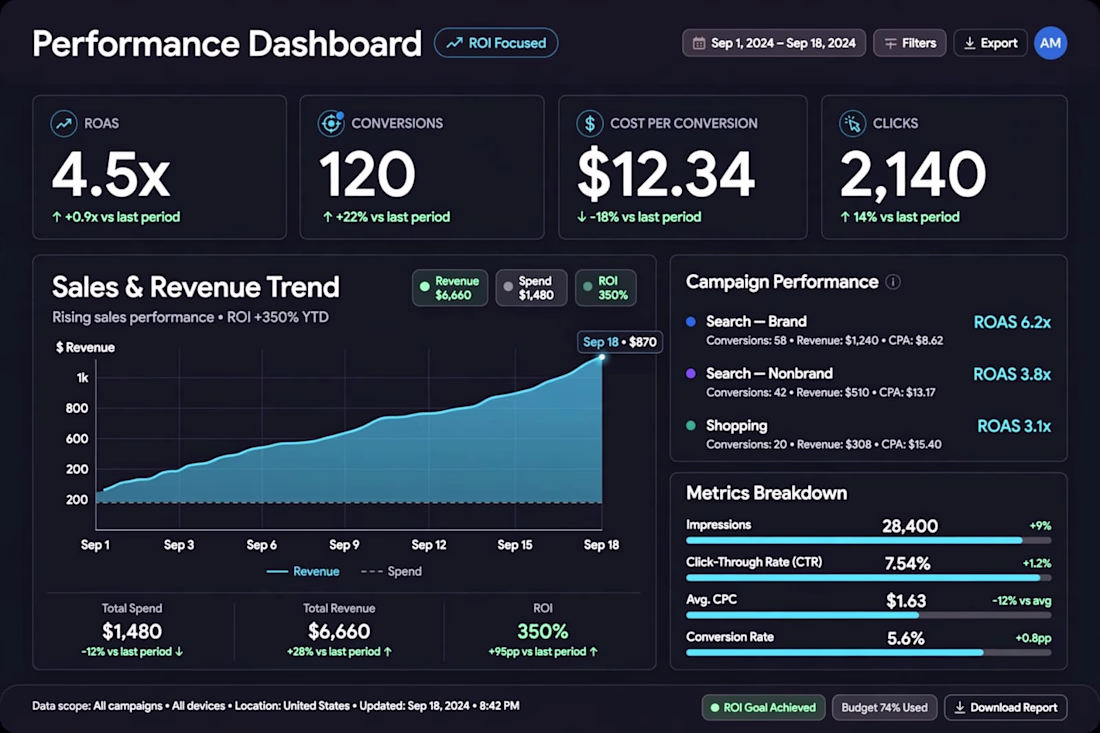Click the trend icon in ROI Focused badge
The width and height of the screenshot is (1100, 733).
455,43
